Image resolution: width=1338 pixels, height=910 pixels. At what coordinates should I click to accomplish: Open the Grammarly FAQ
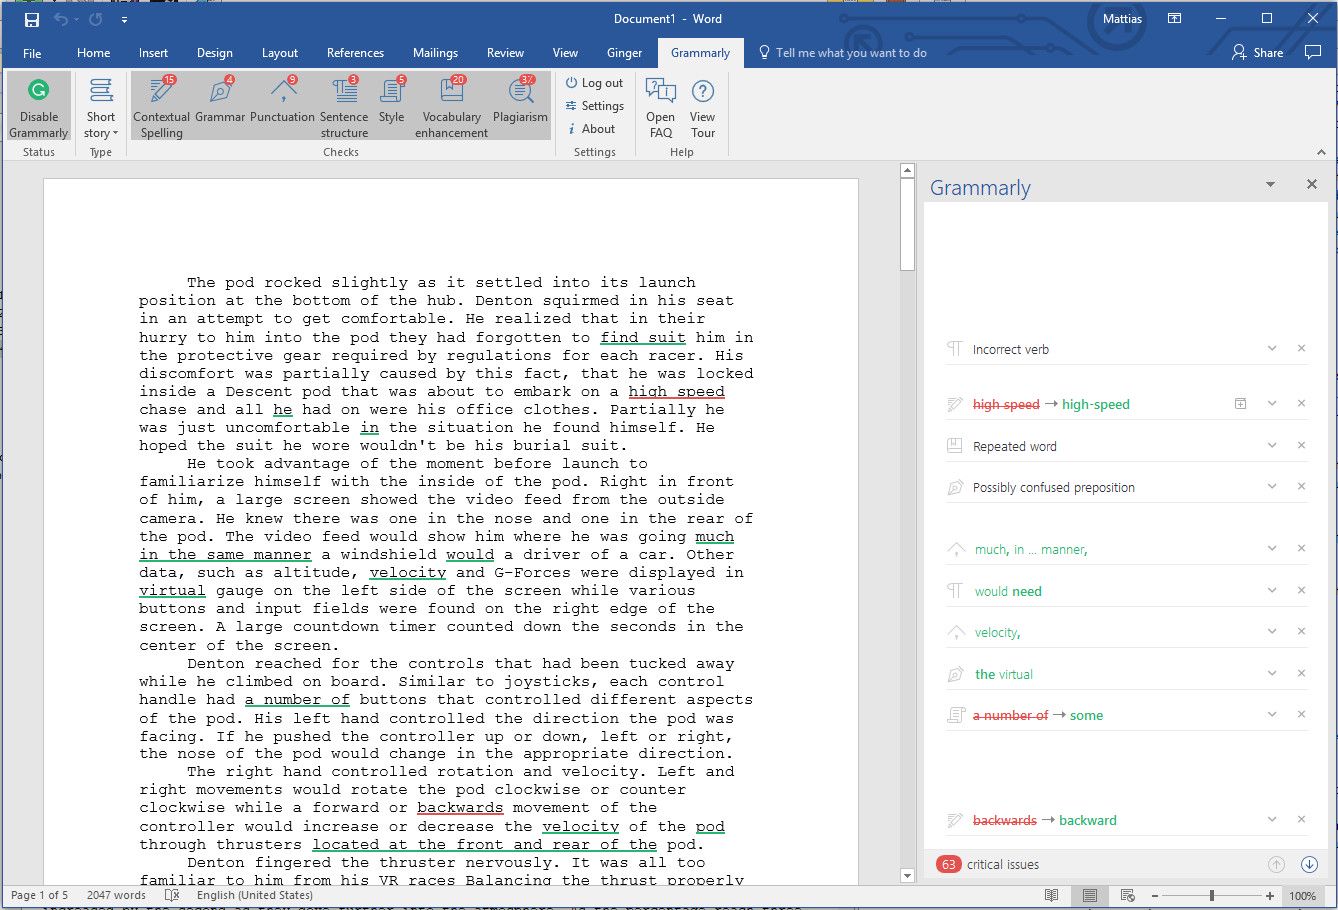660,108
